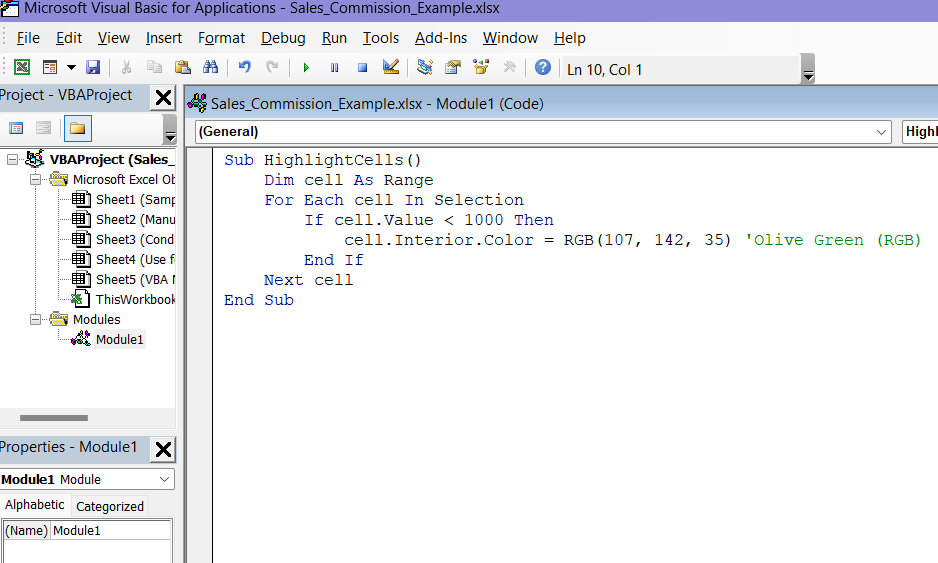Open the View menu
Image resolution: width=938 pixels, height=563 pixels.
tap(114, 38)
